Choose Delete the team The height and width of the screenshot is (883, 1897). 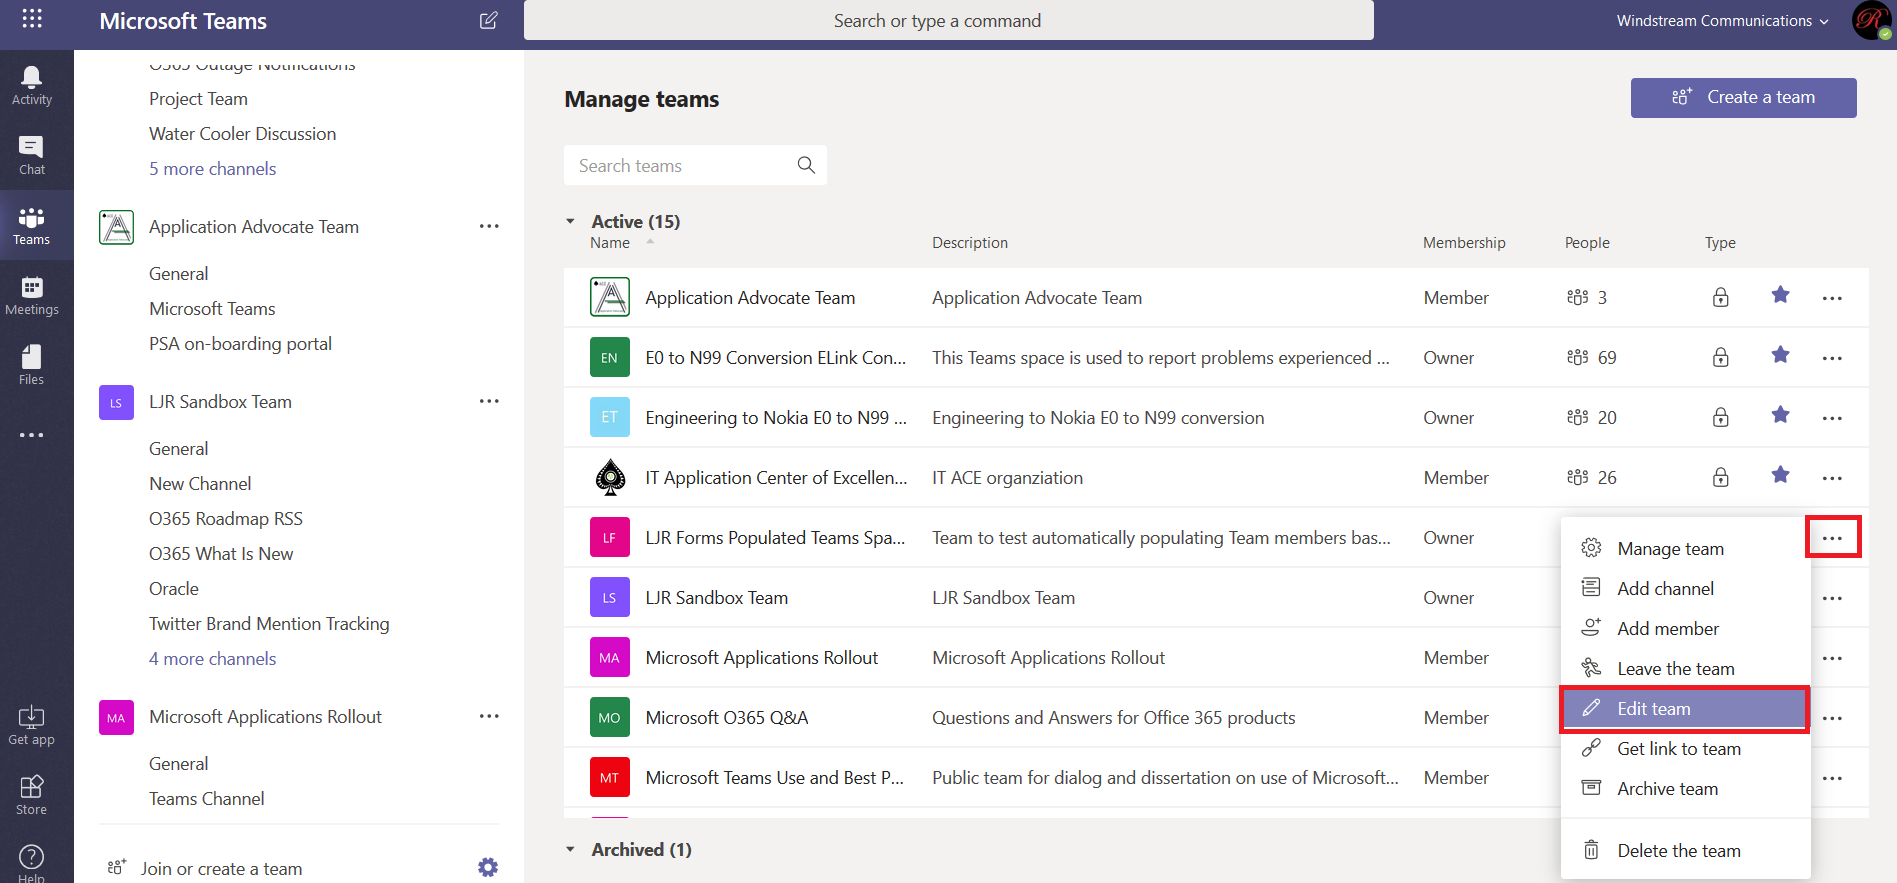(x=1685, y=850)
